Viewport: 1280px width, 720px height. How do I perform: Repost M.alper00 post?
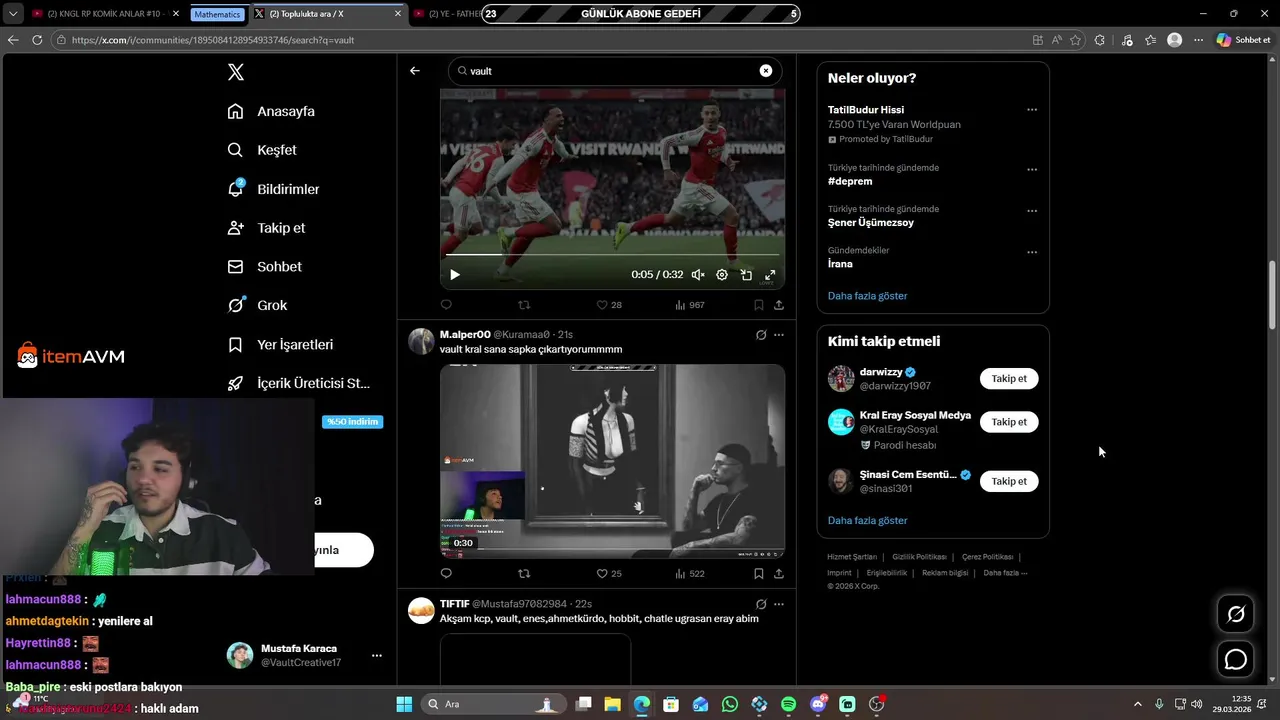pyautogui.click(x=524, y=574)
